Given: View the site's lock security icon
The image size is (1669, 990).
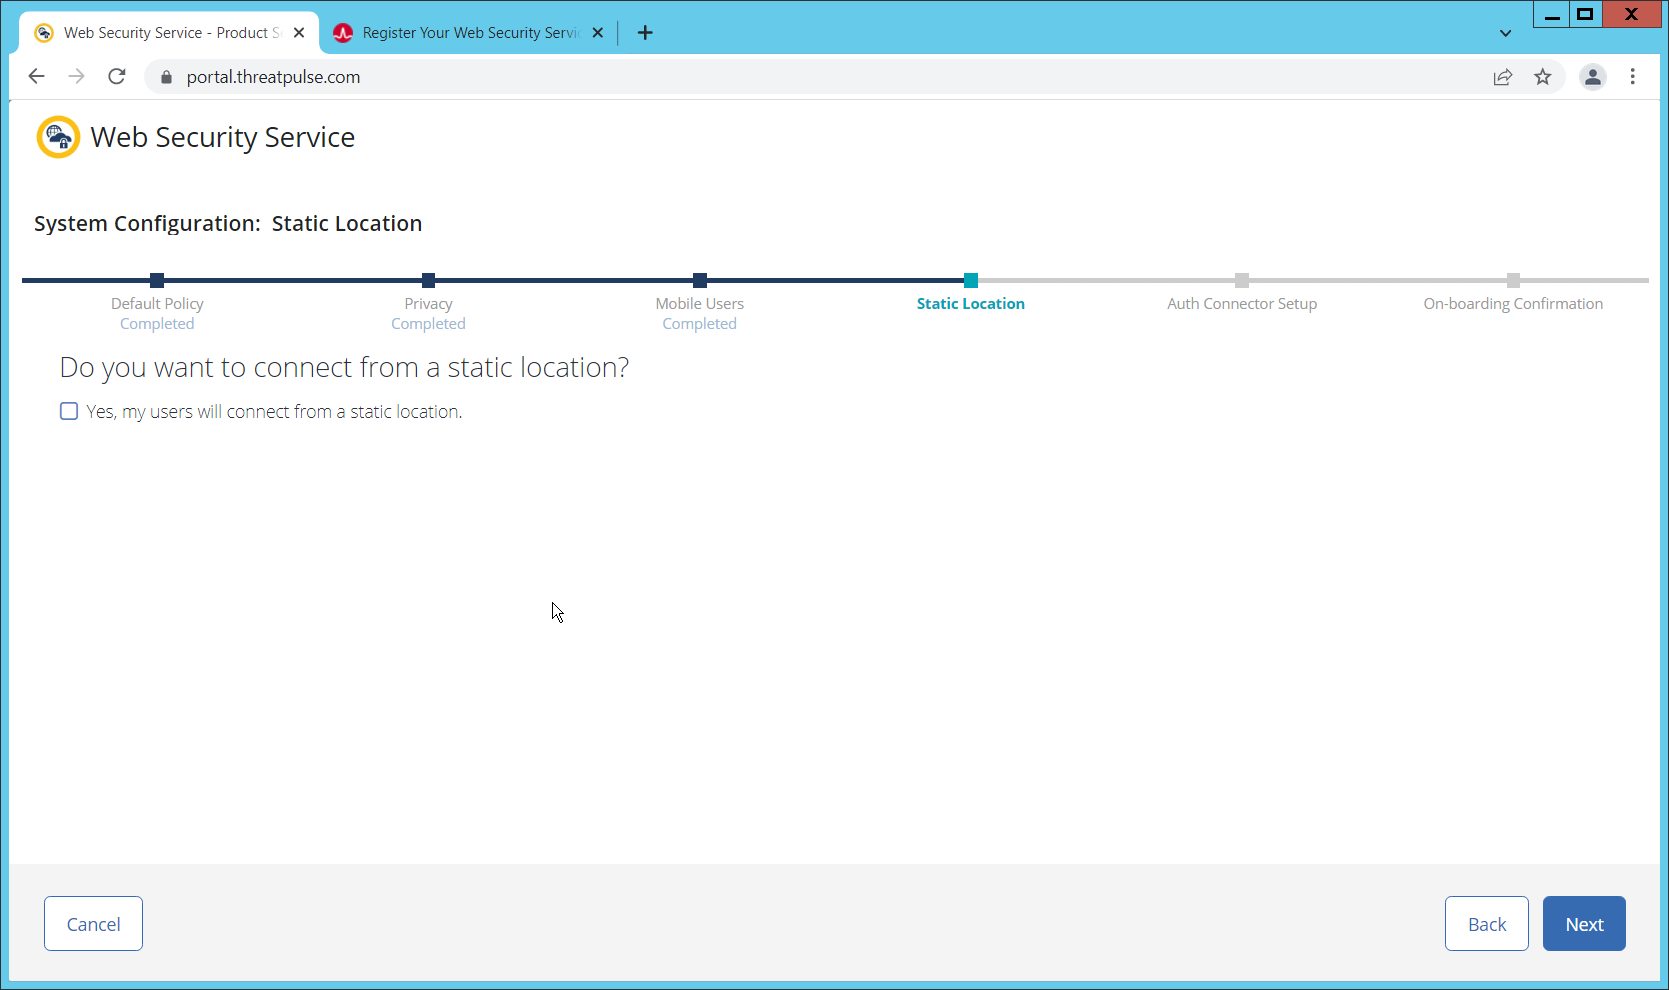Looking at the screenshot, I should point(167,77).
